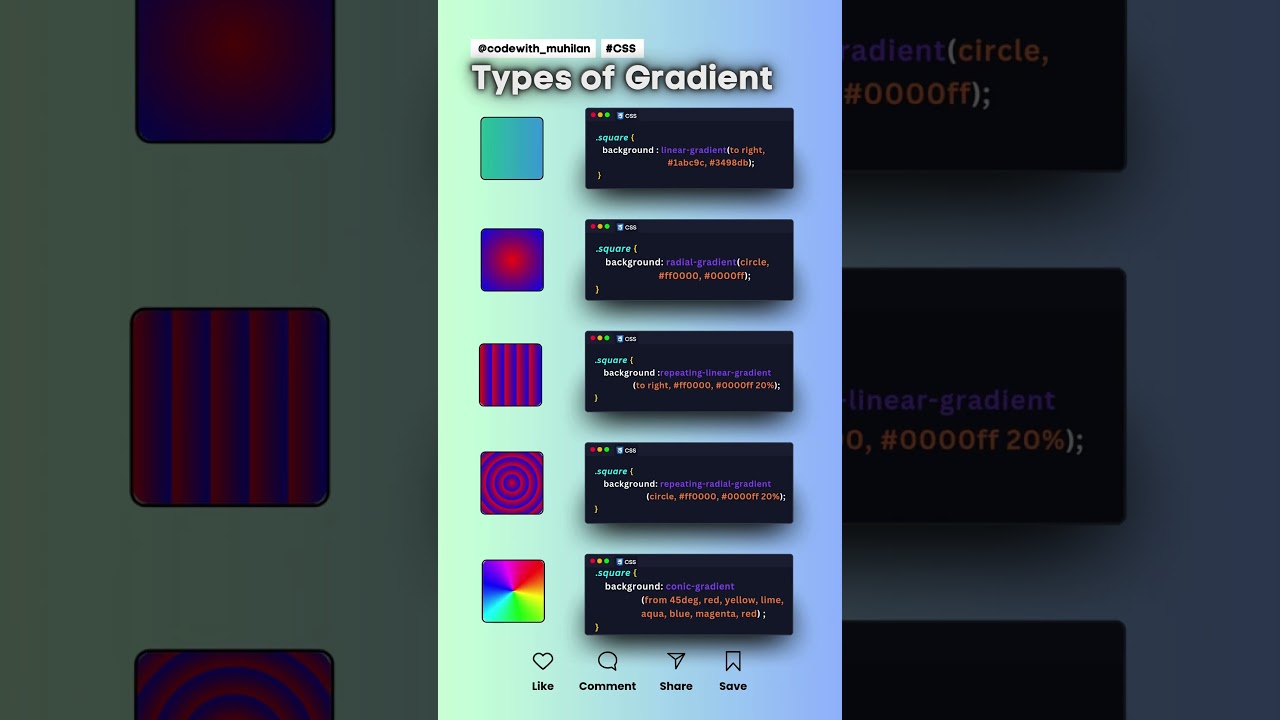Click the Types of Gradient heading
This screenshot has width=1280, height=720.
click(x=622, y=77)
